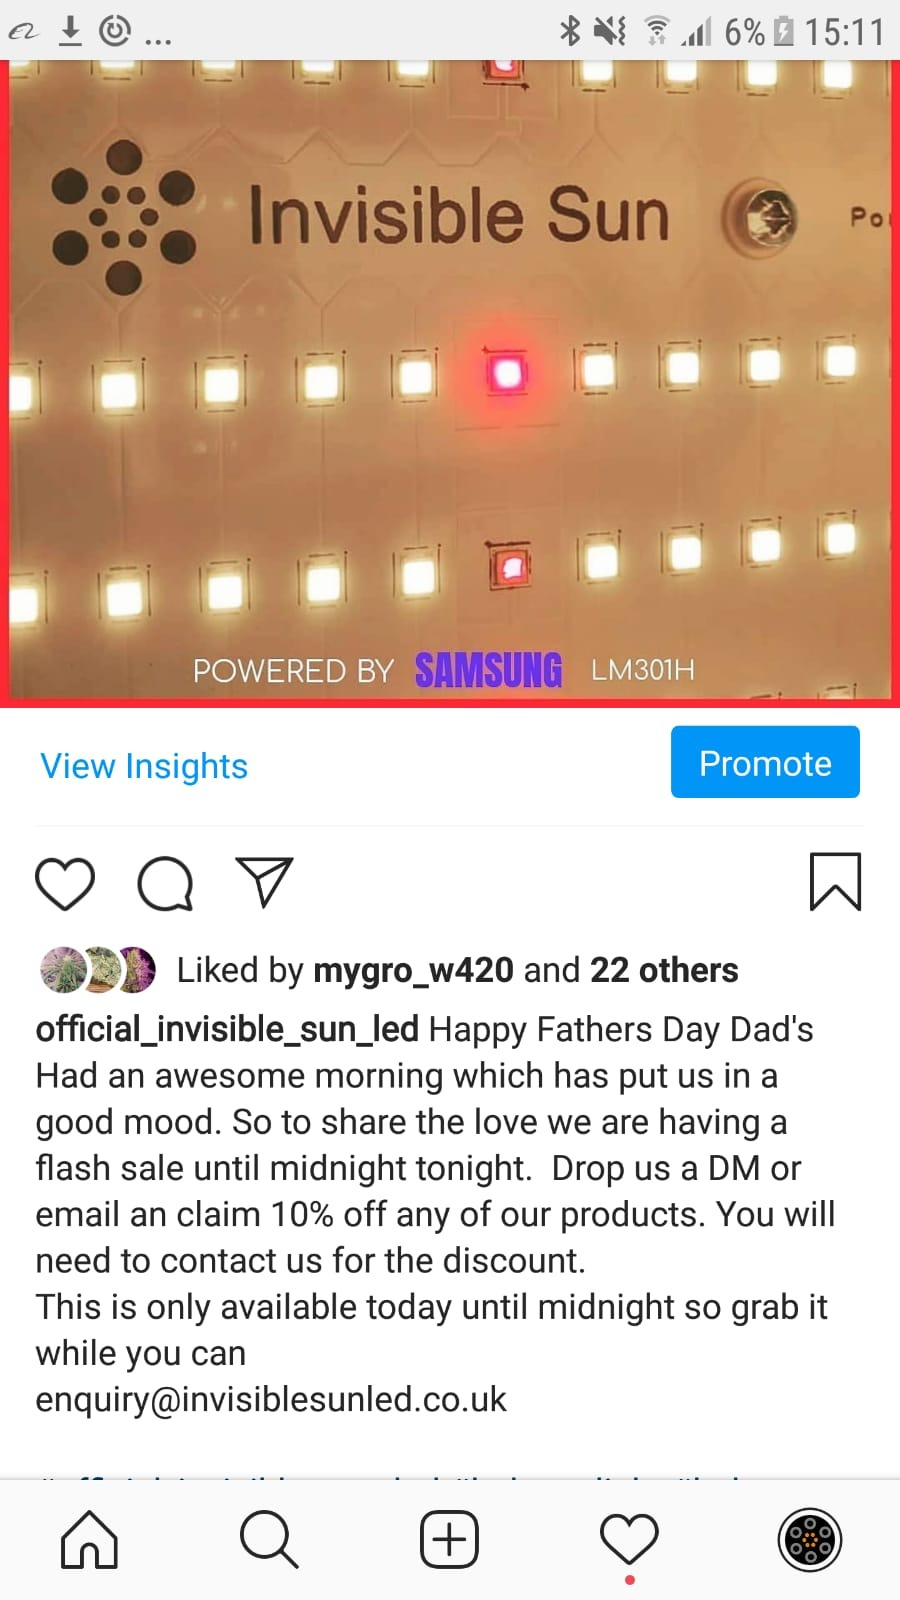The width and height of the screenshot is (900, 1600).
Task: Open official_invisible_sun_led username in caption
Action: point(227,1029)
